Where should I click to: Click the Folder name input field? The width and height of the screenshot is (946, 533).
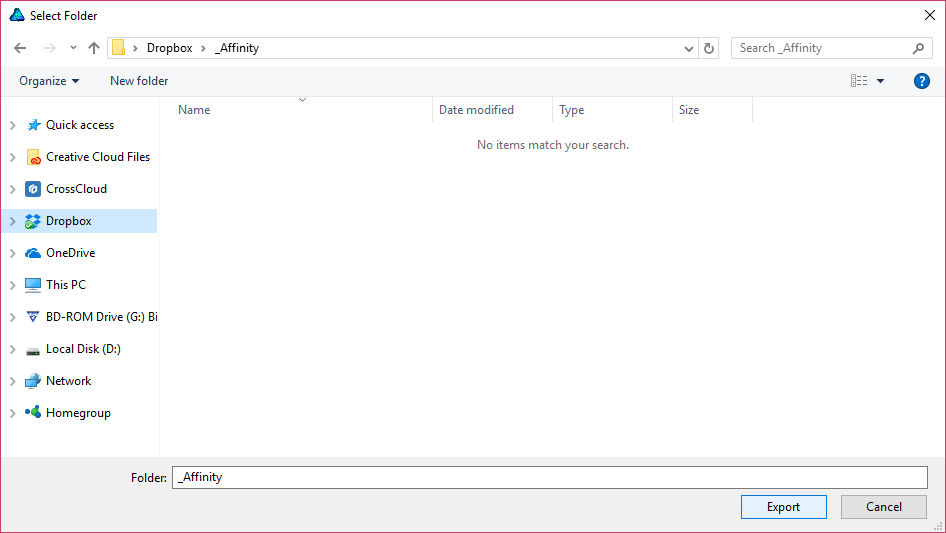click(x=549, y=477)
